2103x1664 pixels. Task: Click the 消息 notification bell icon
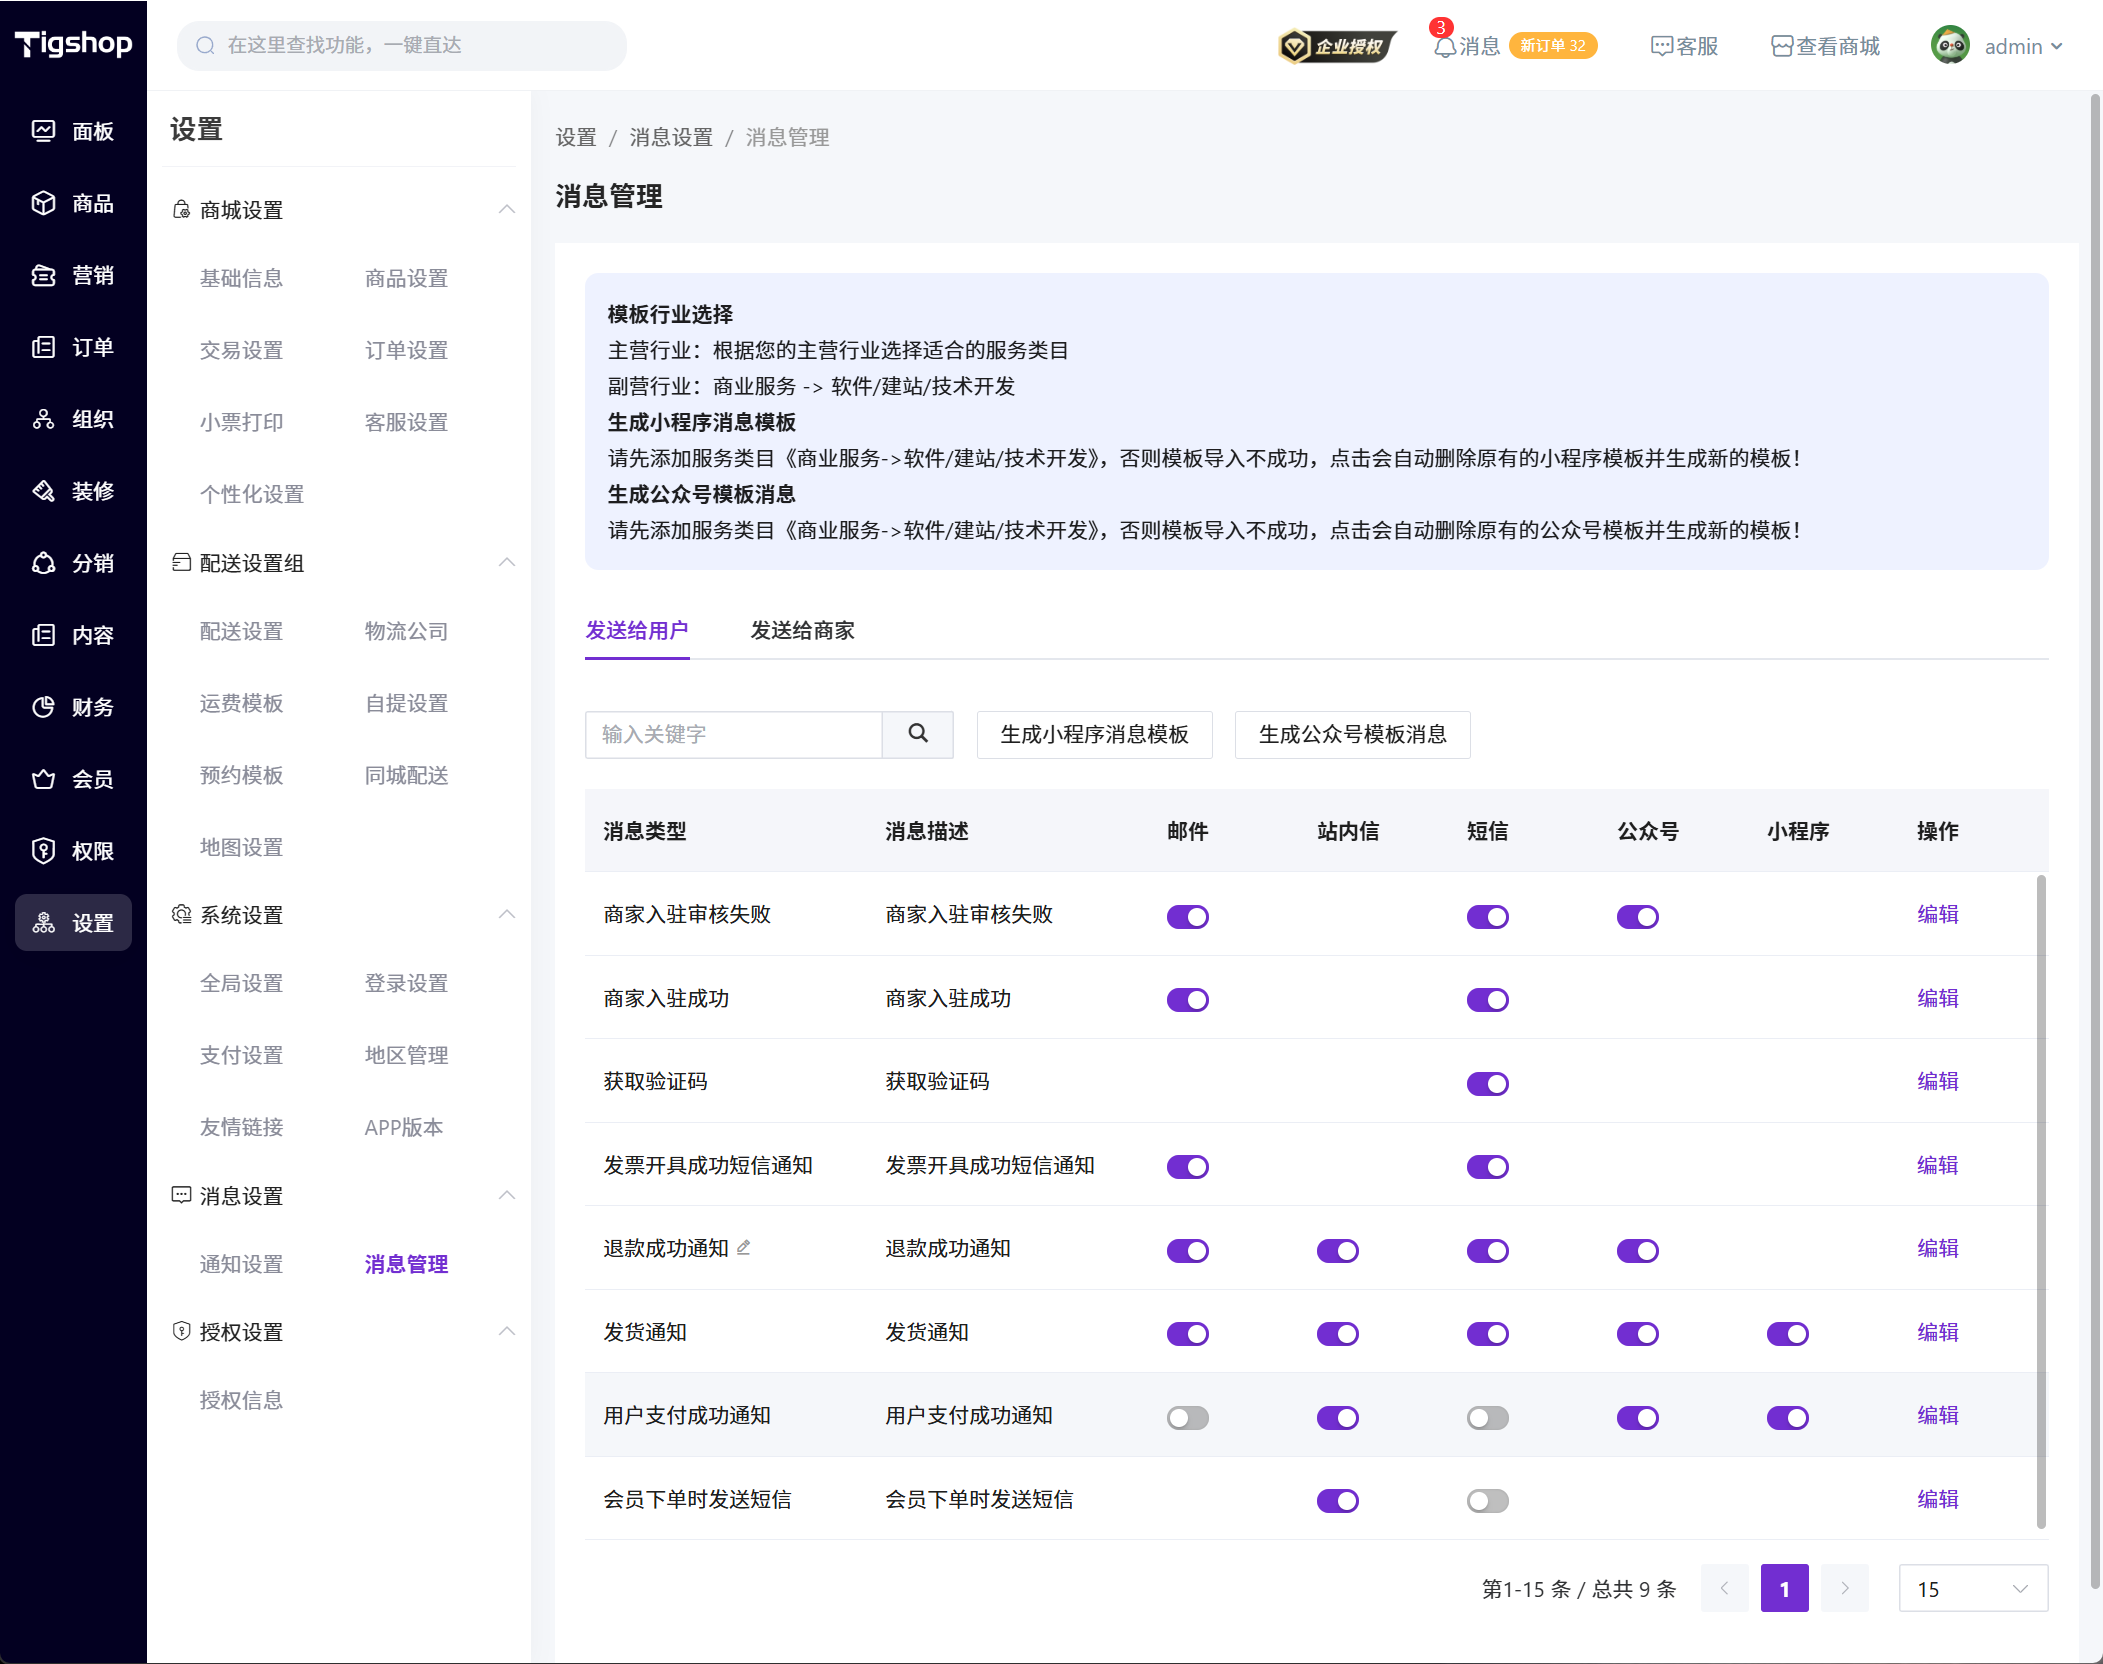[x=1444, y=47]
